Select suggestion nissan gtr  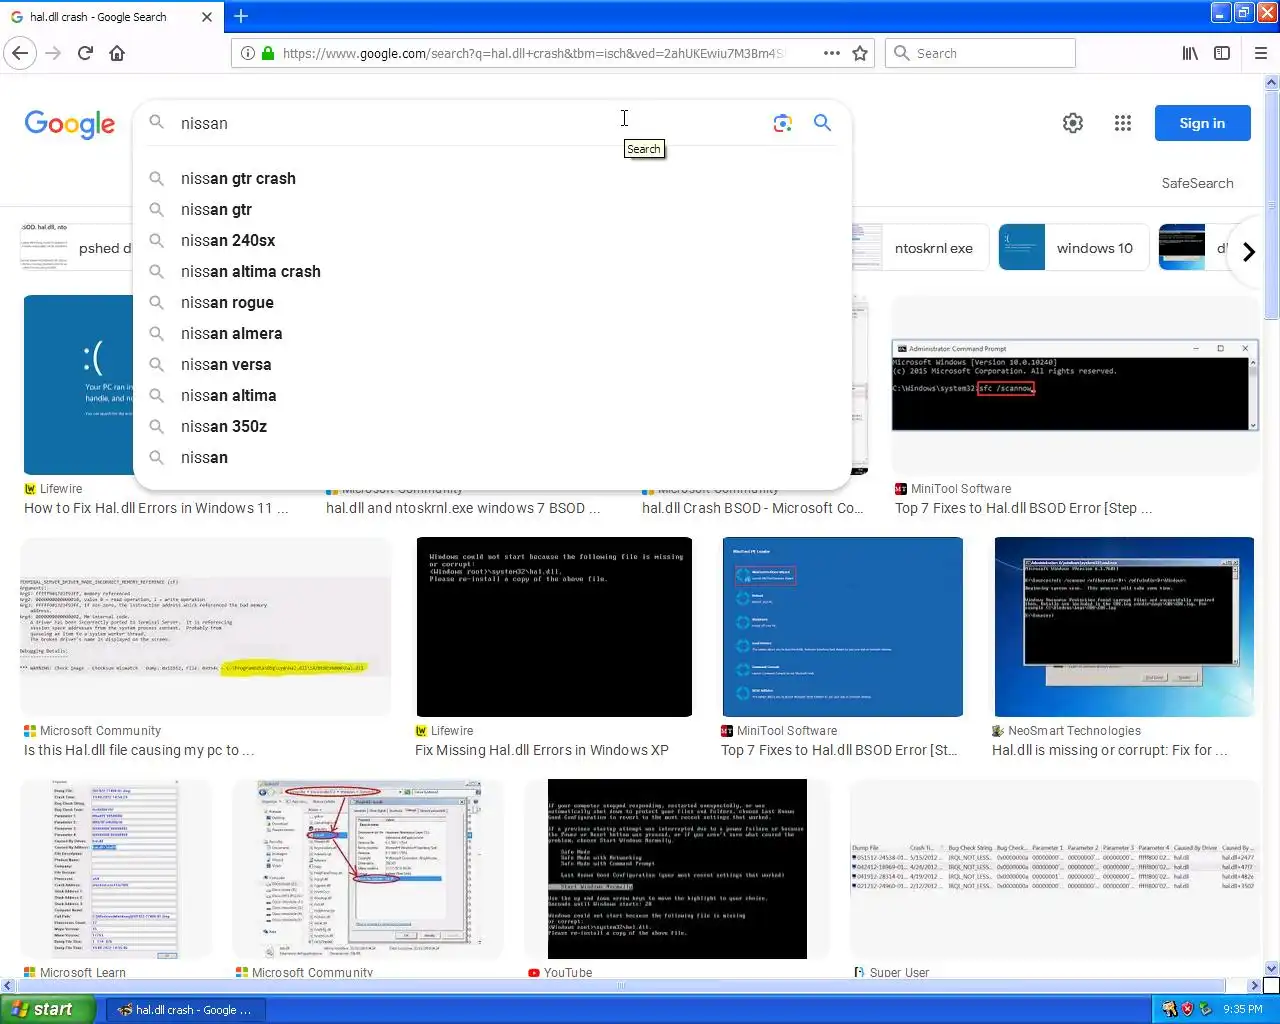[492, 209]
